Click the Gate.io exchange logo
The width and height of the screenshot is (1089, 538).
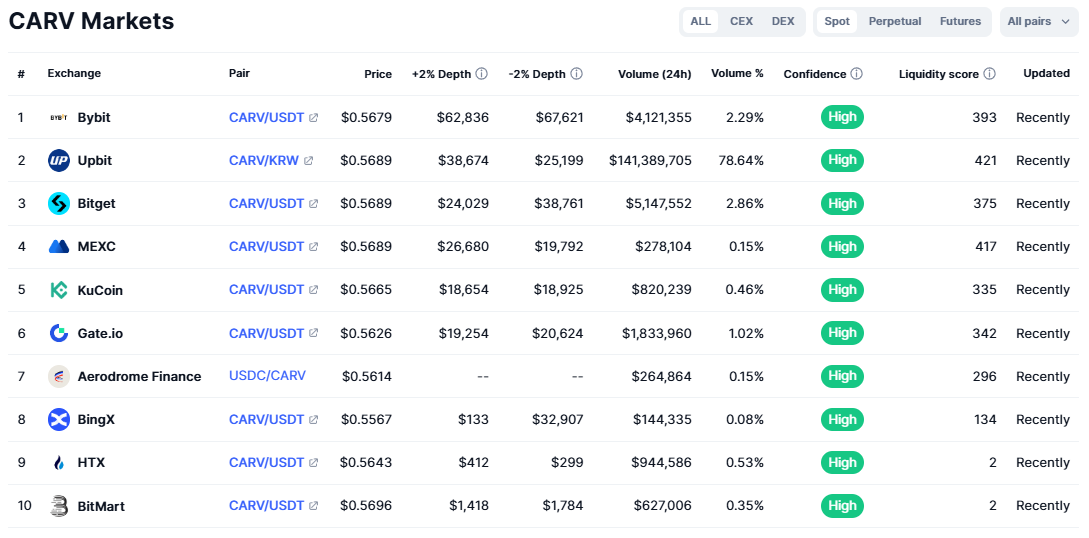pos(59,333)
